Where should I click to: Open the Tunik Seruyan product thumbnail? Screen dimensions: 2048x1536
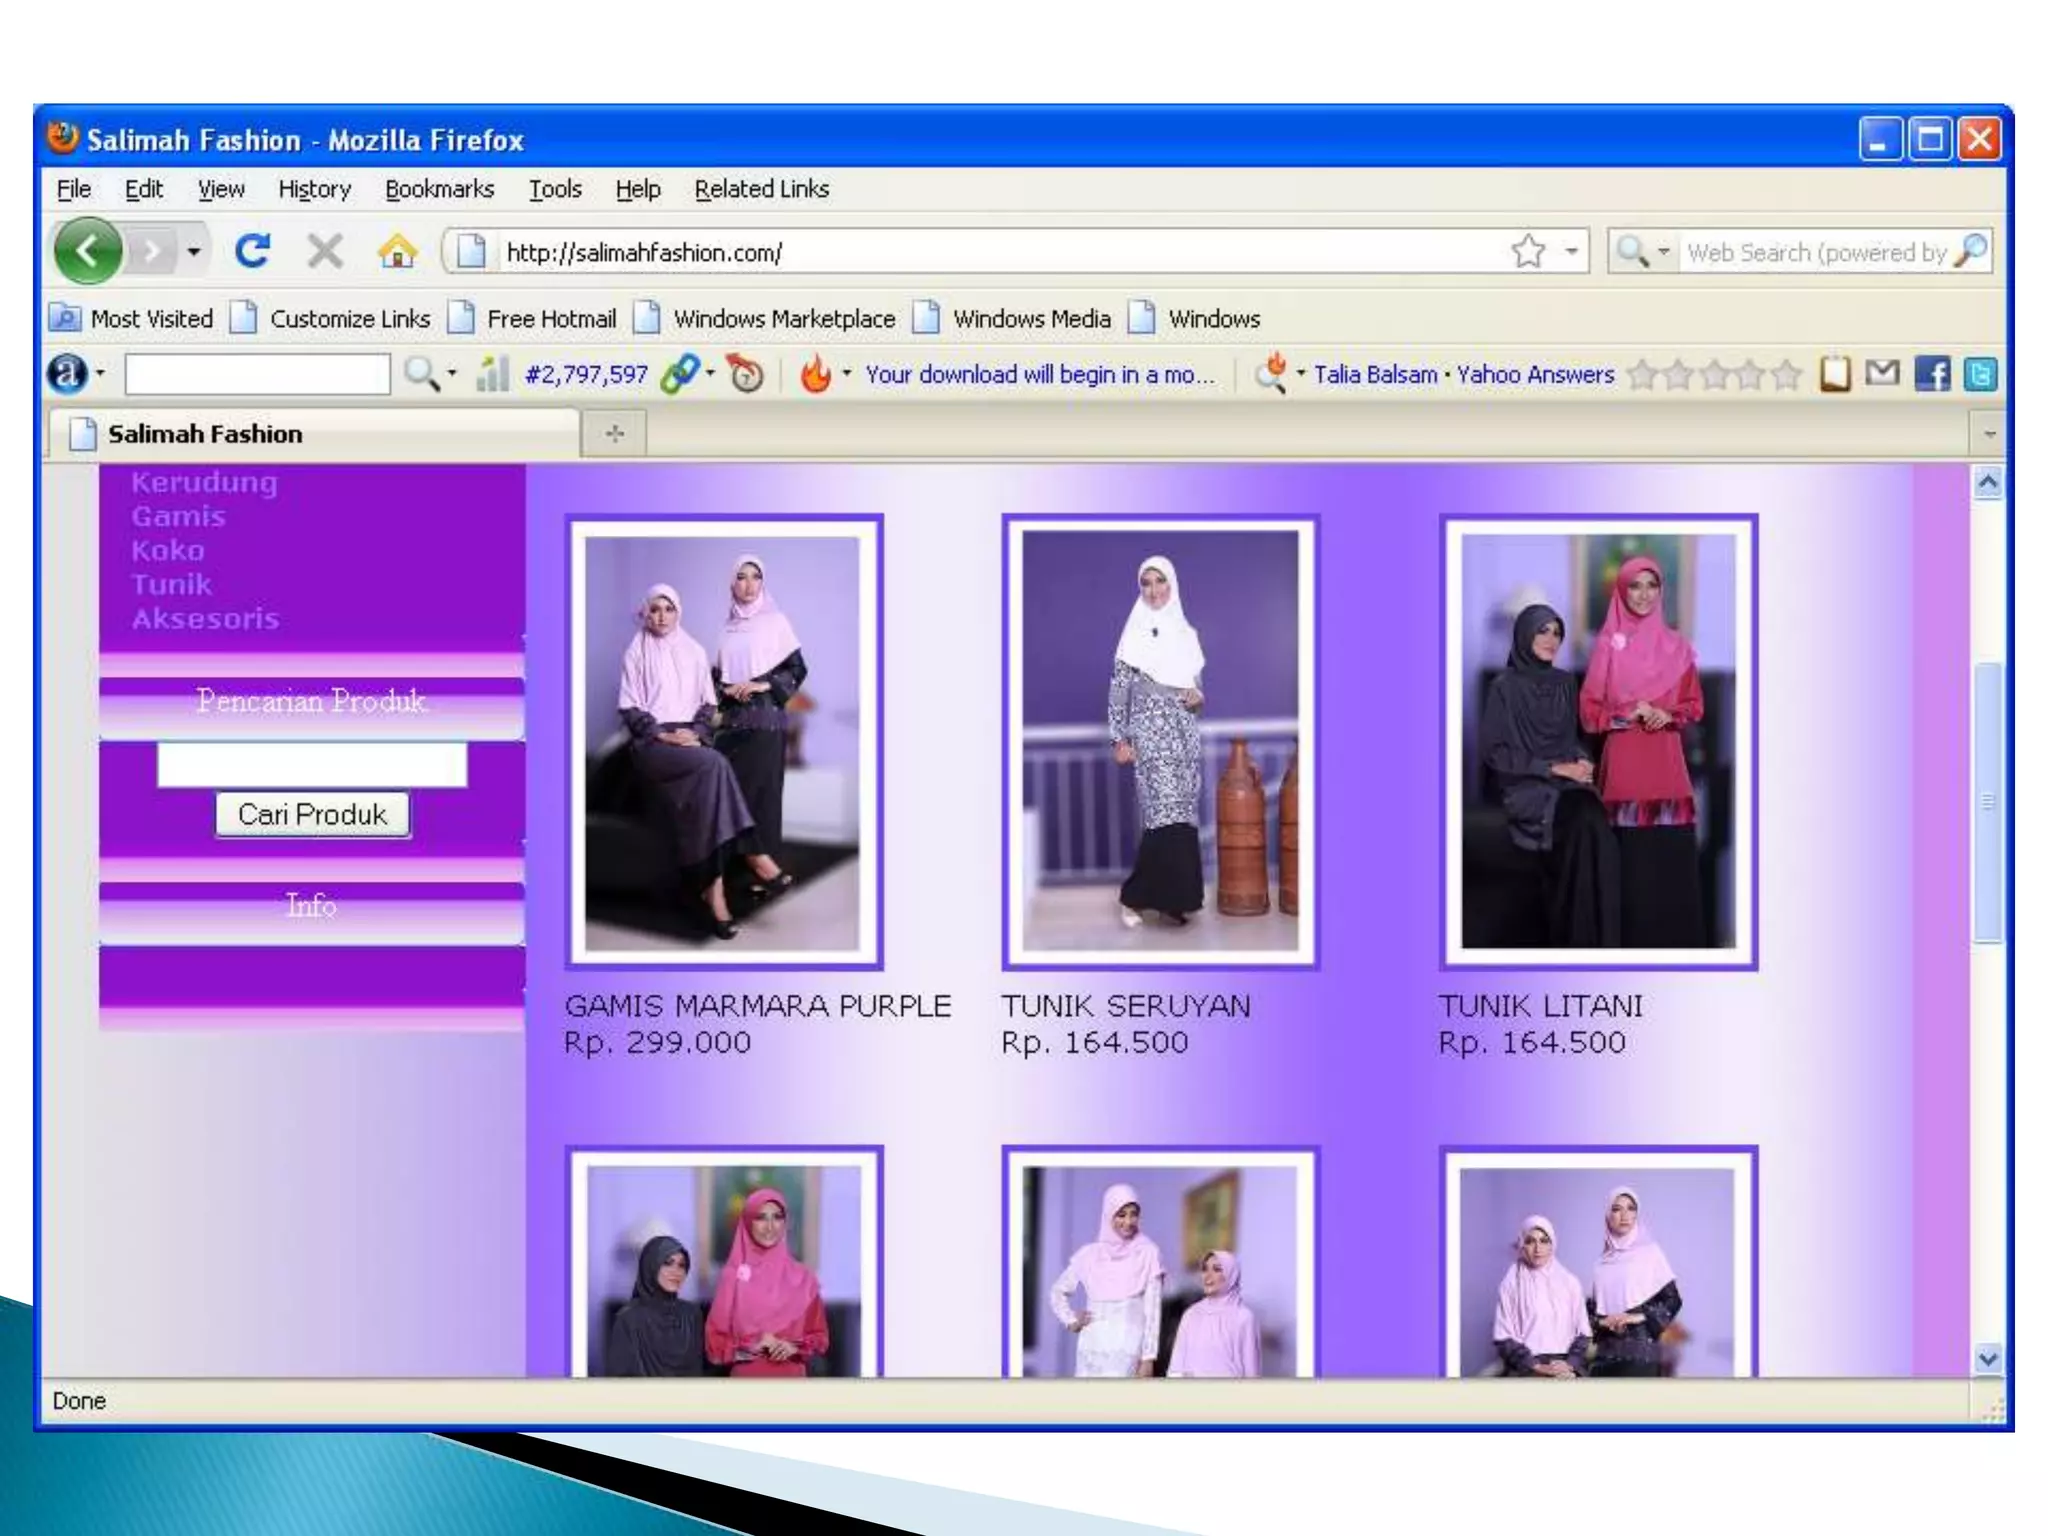(x=1160, y=741)
